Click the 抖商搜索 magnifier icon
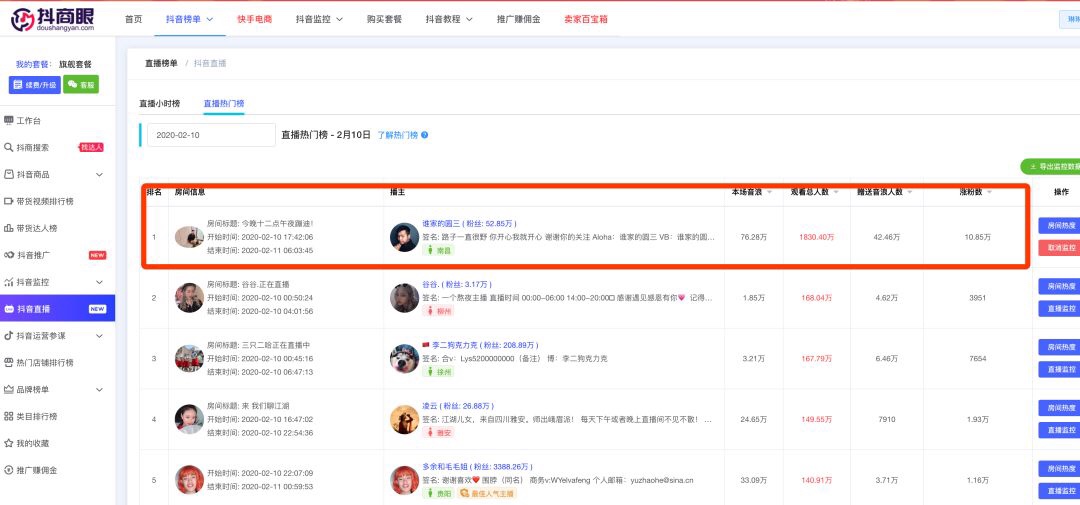This screenshot has width=1080, height=505. 9,147
